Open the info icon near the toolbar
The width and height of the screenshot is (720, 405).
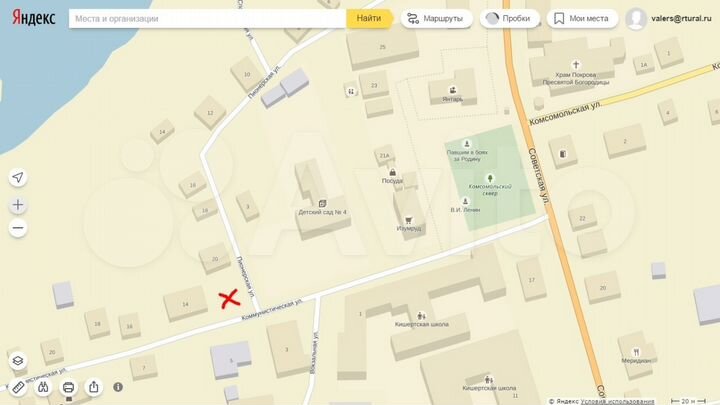(118, 387)
